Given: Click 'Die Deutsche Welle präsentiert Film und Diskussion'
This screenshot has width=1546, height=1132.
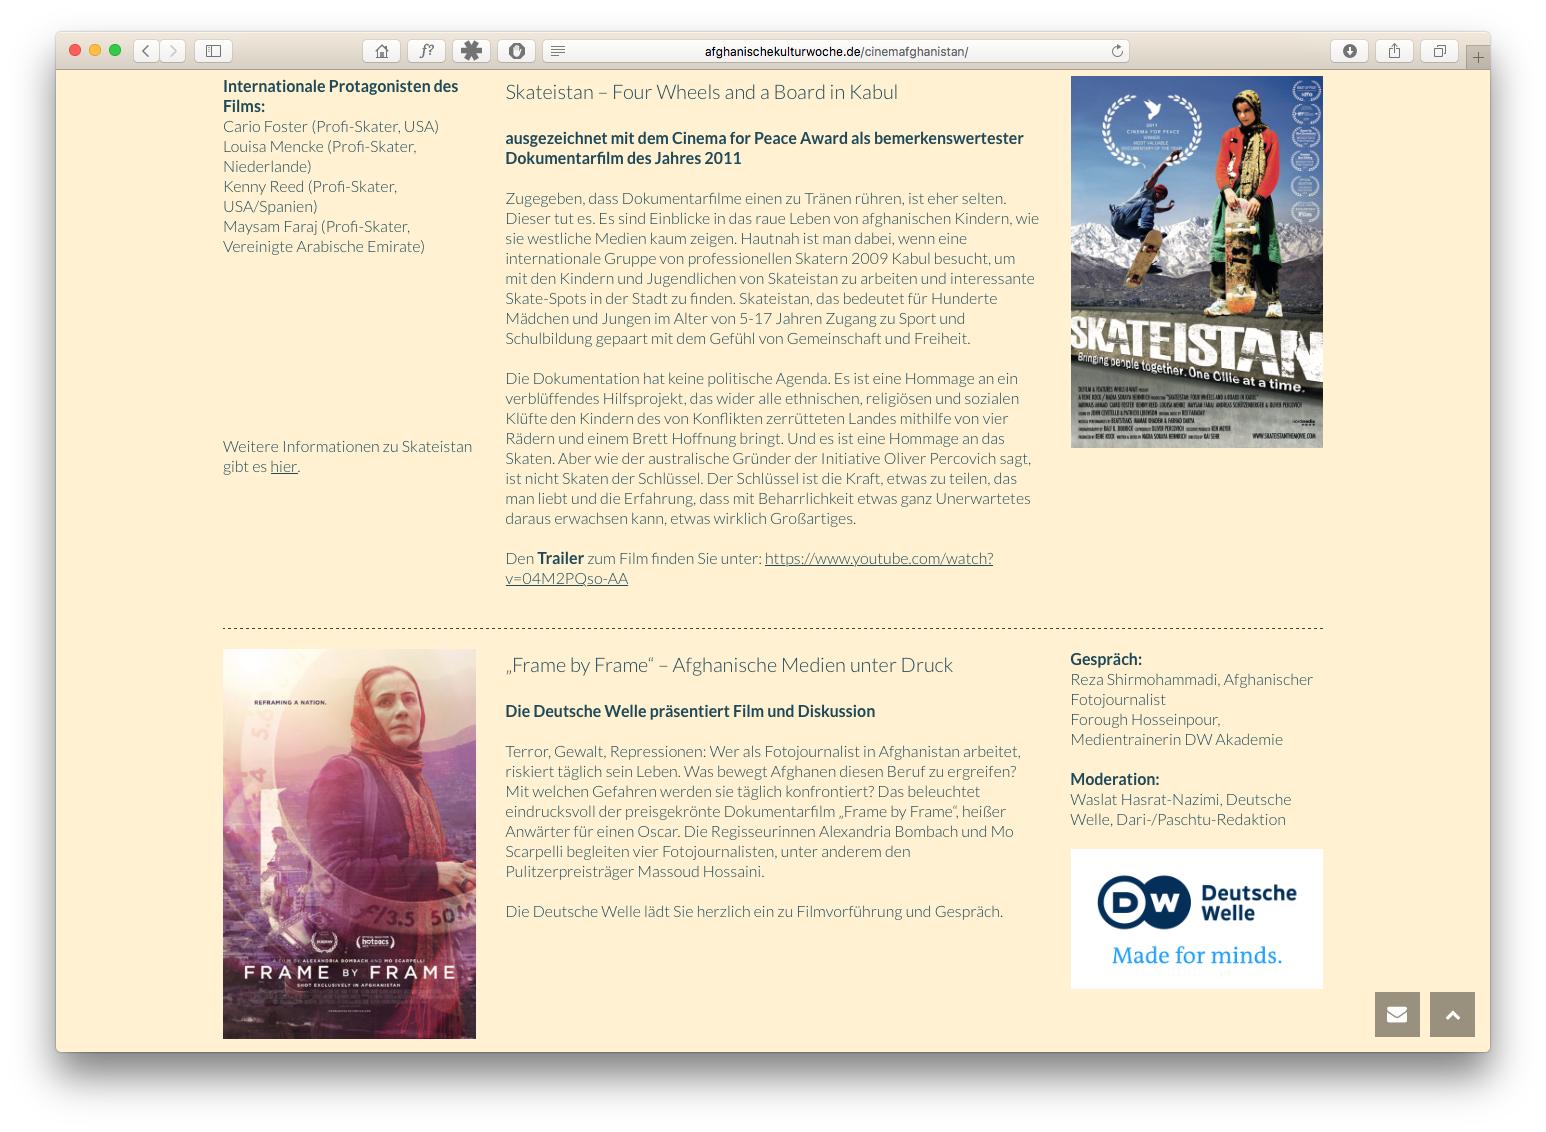Looking at the screenshot, I should (x=690, y=712).
